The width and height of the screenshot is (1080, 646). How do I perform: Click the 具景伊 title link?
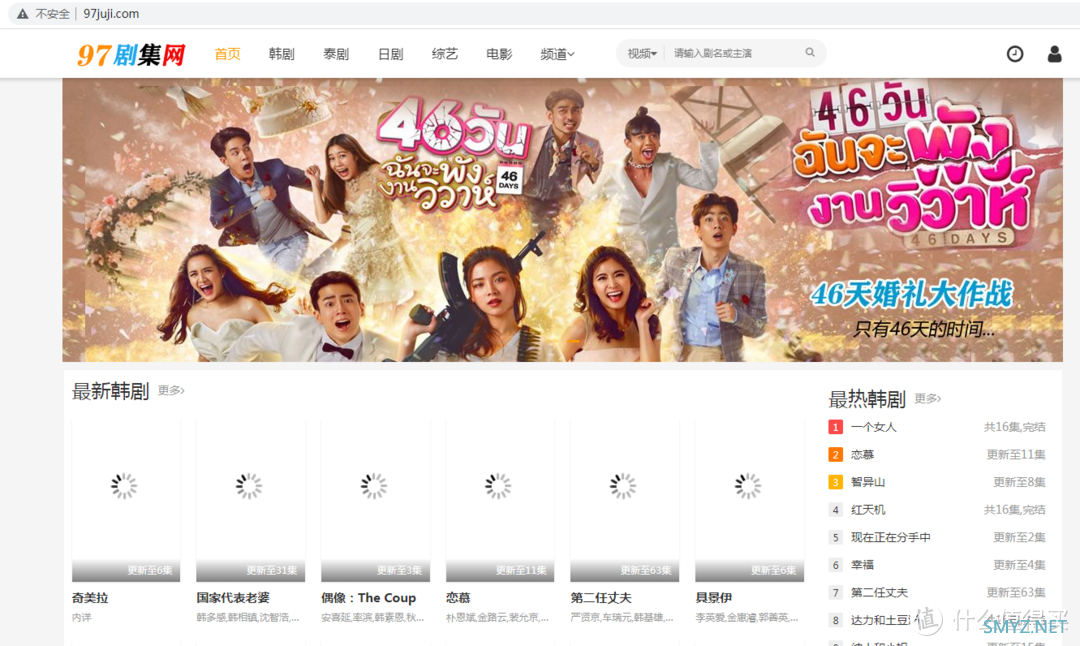click(714, 598)
